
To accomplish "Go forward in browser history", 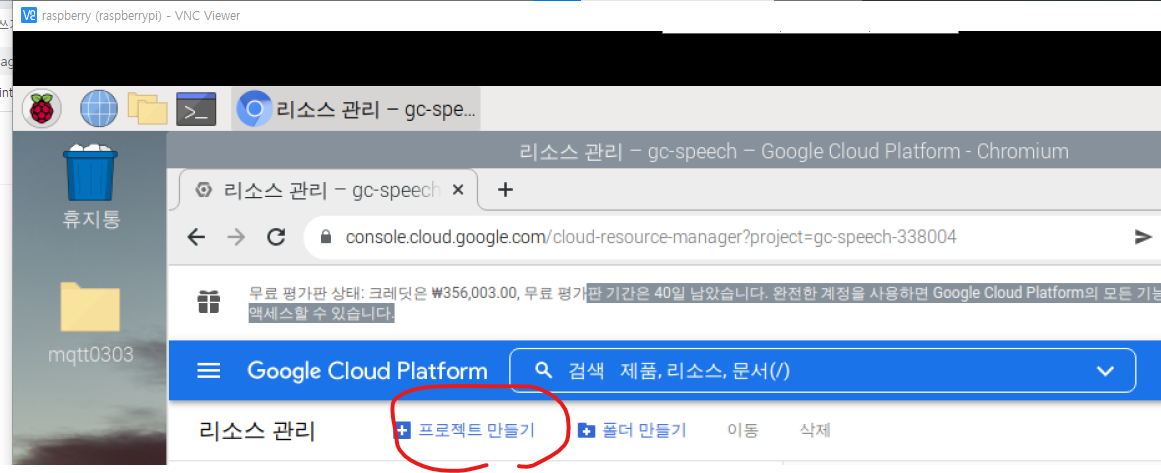I will point(235,237).
